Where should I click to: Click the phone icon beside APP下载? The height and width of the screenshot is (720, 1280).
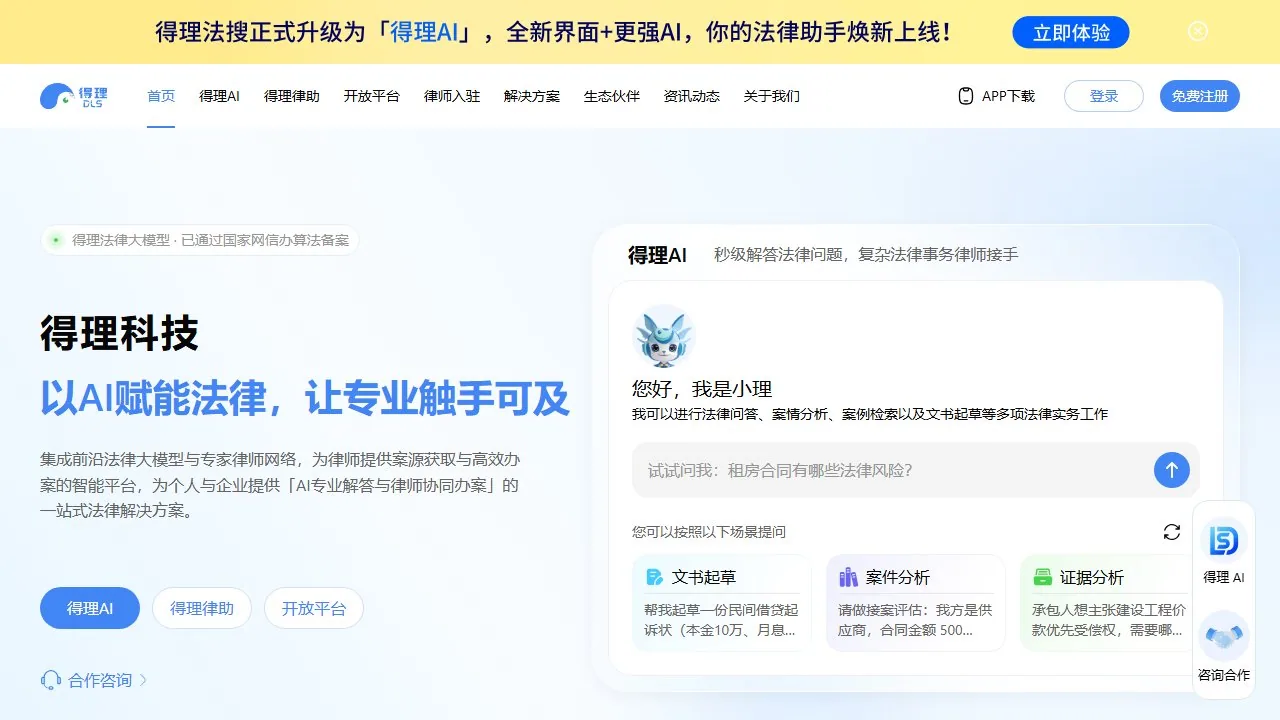(966, 96)
